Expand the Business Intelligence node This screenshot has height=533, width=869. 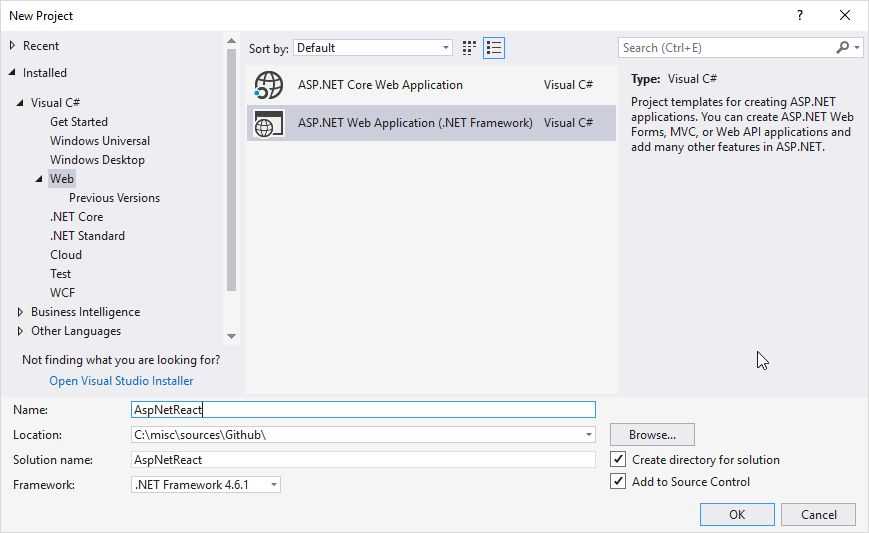coord(20,312)
